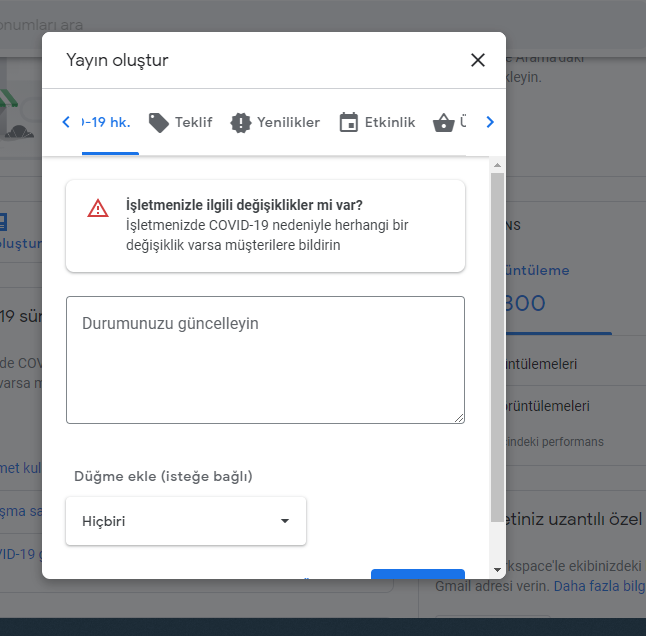Open the Daha fazla bilgi link

[x=599, y=586]
